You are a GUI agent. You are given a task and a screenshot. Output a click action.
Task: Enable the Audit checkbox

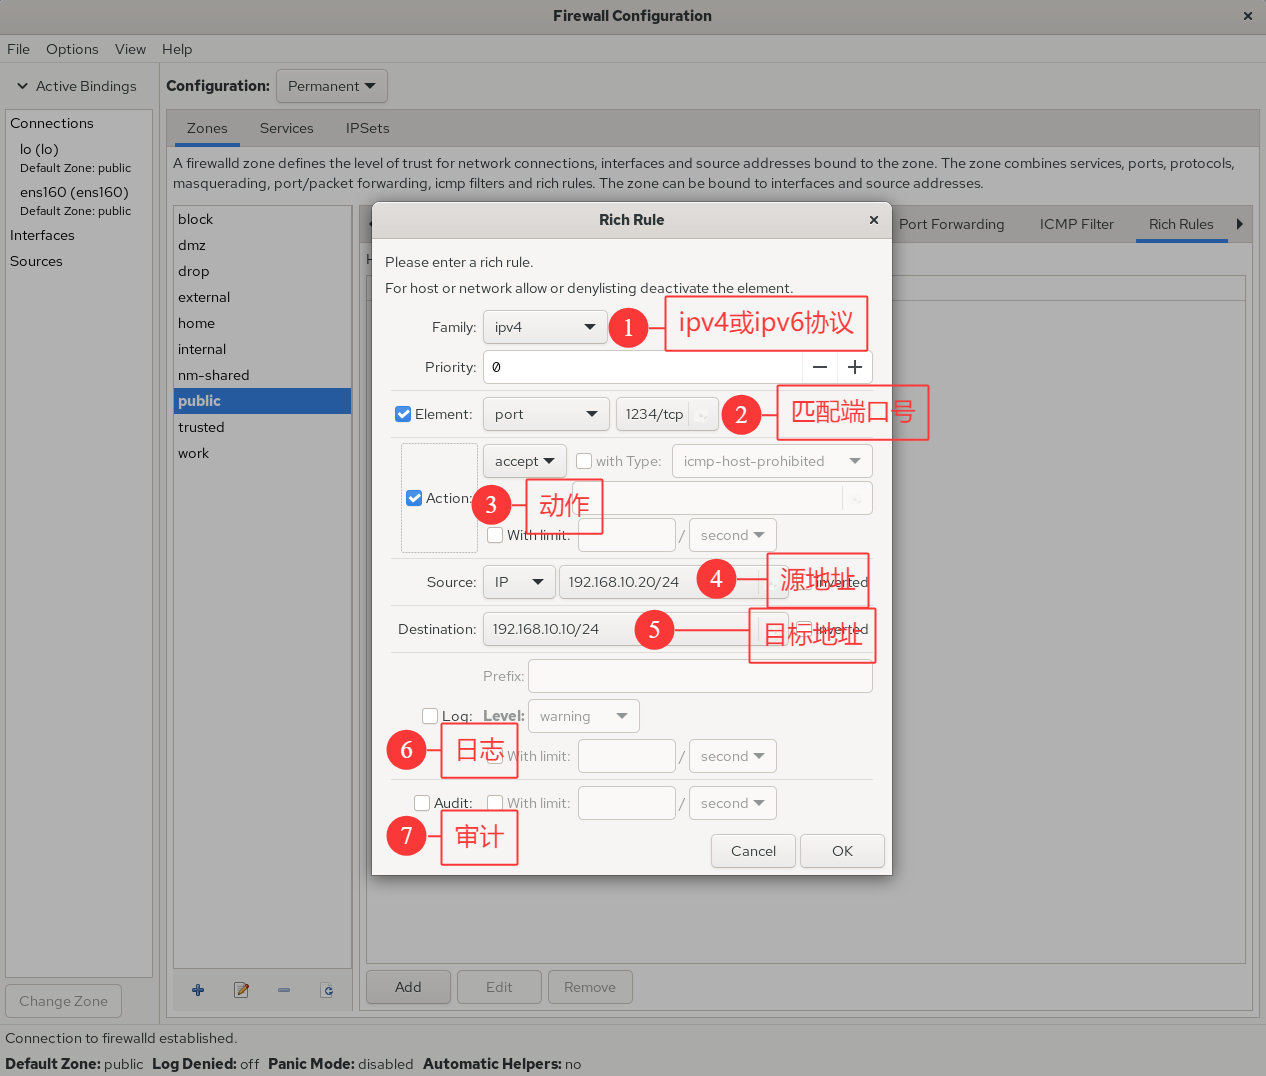click(422, 803)
